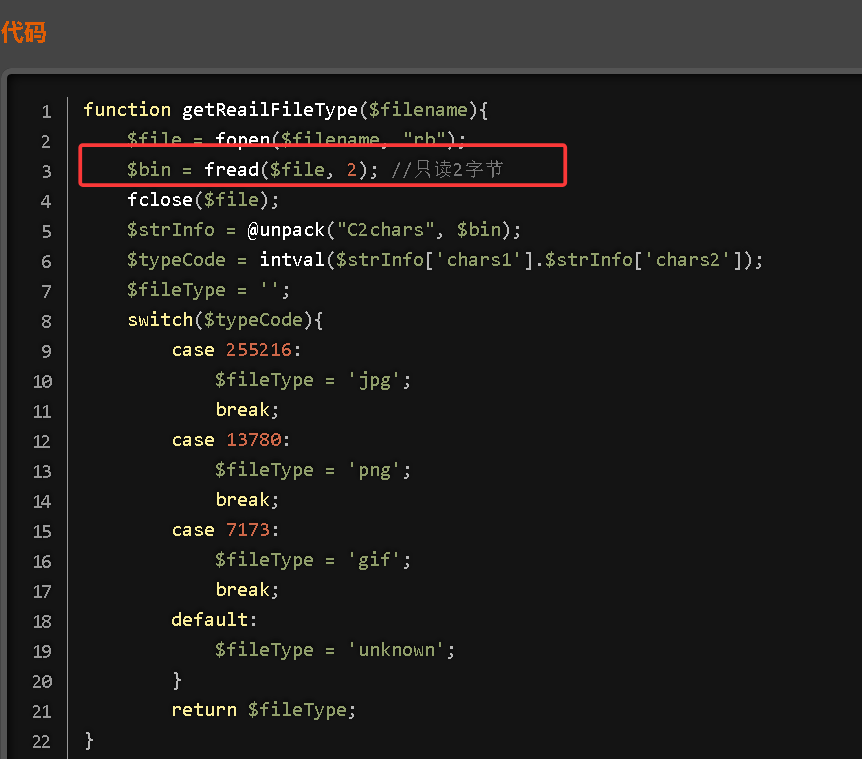Click line number 7 in the gutter
Screen dimensions: 862x759
tap(47, 291)
